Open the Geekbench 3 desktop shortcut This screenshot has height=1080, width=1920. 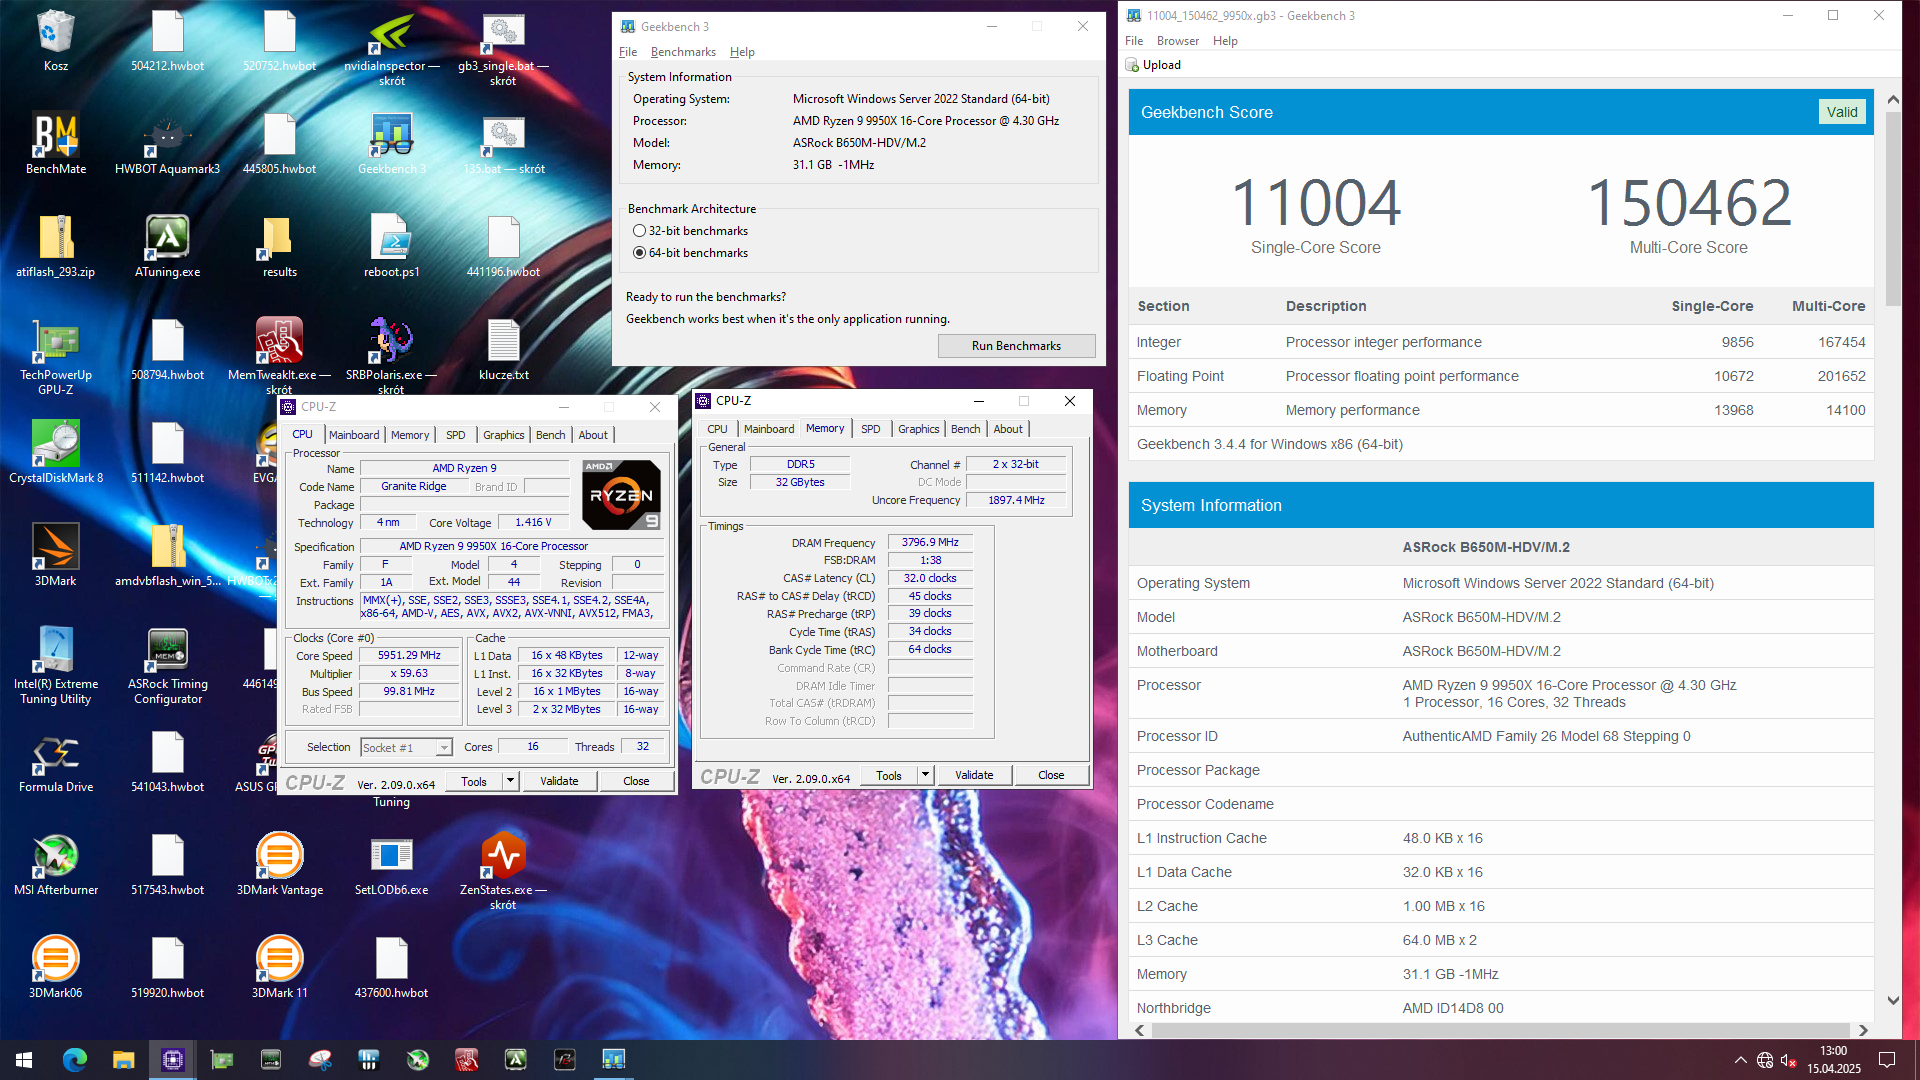pyautogui.click(x=392, y=143)
